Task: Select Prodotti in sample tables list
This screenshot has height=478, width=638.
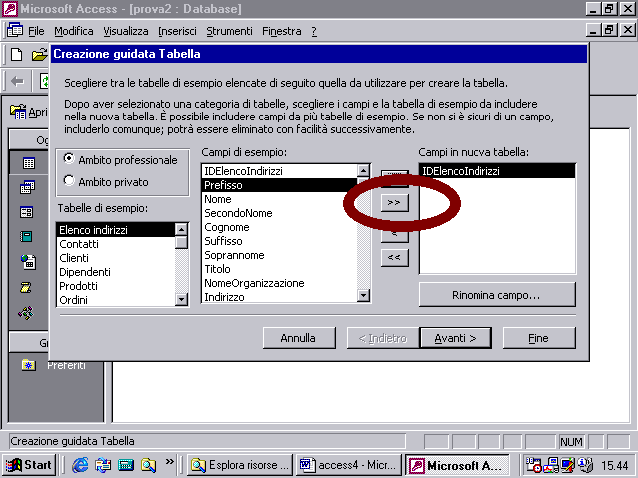Action: (116, 286)
